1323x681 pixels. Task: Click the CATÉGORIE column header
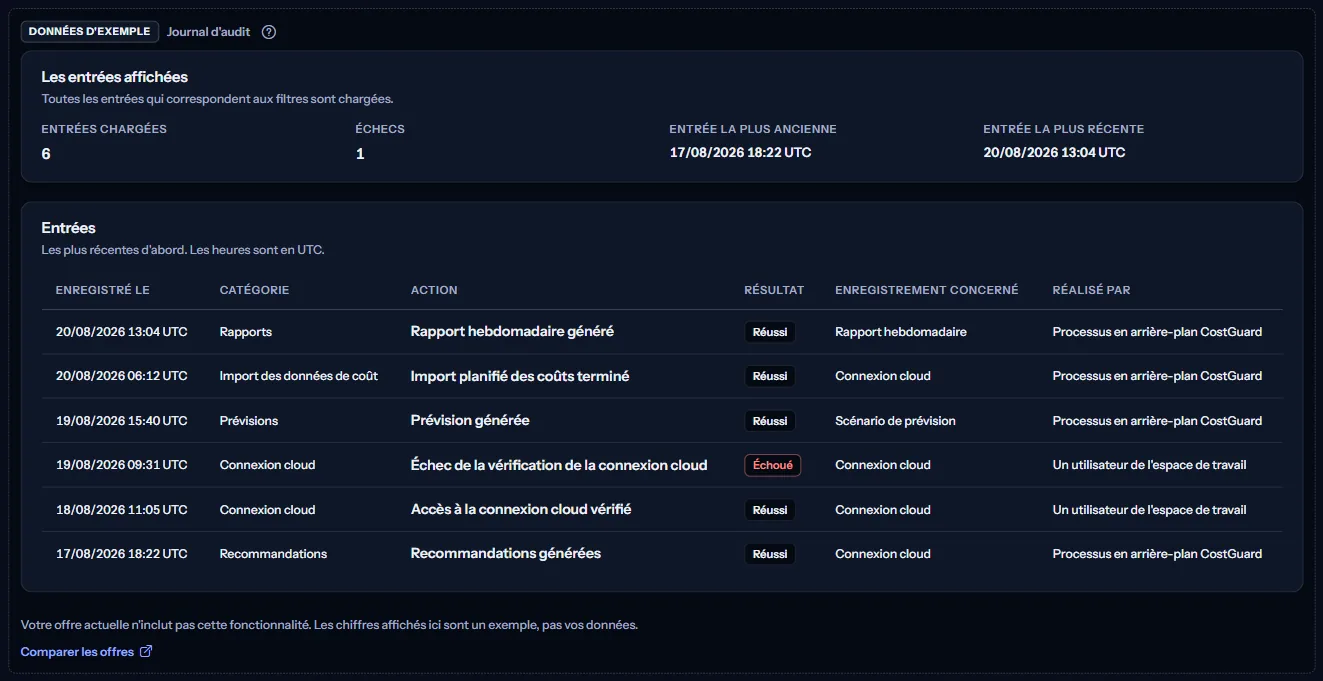pos(255,290)
